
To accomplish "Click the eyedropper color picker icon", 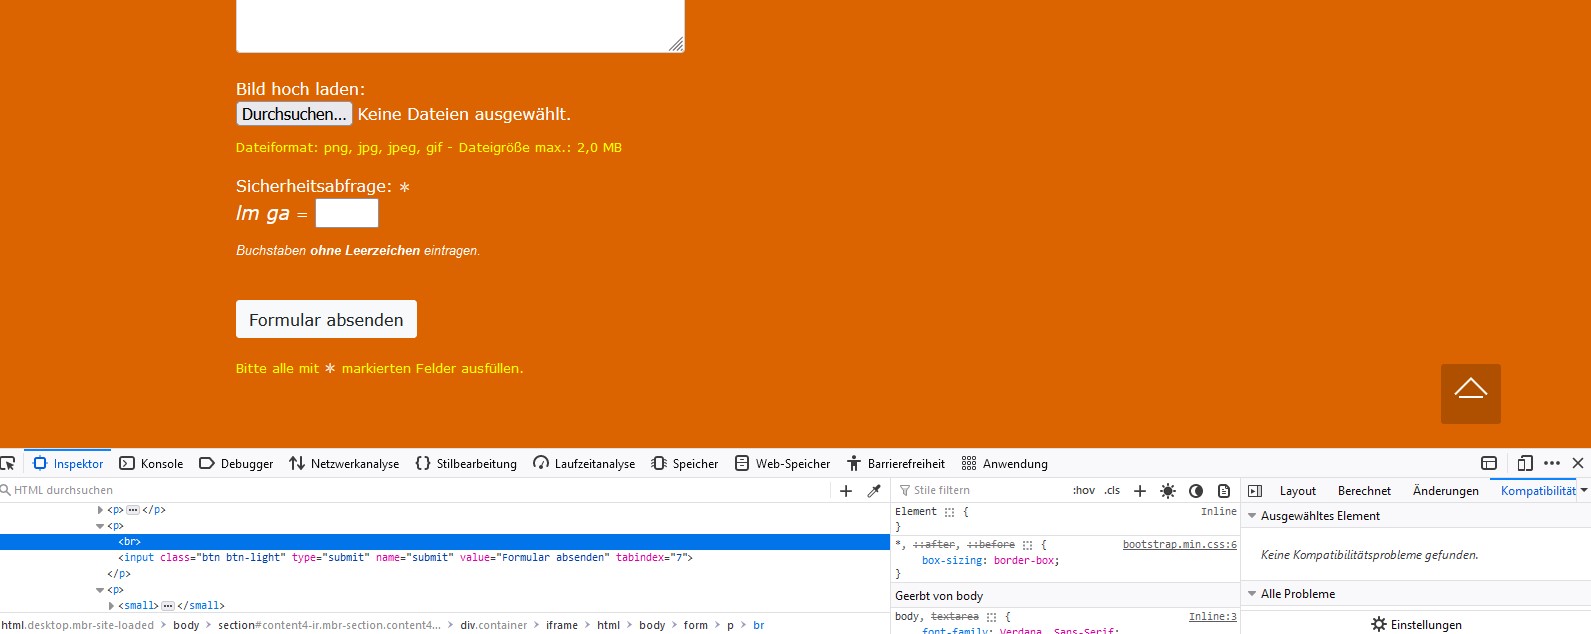I will 874,491.
